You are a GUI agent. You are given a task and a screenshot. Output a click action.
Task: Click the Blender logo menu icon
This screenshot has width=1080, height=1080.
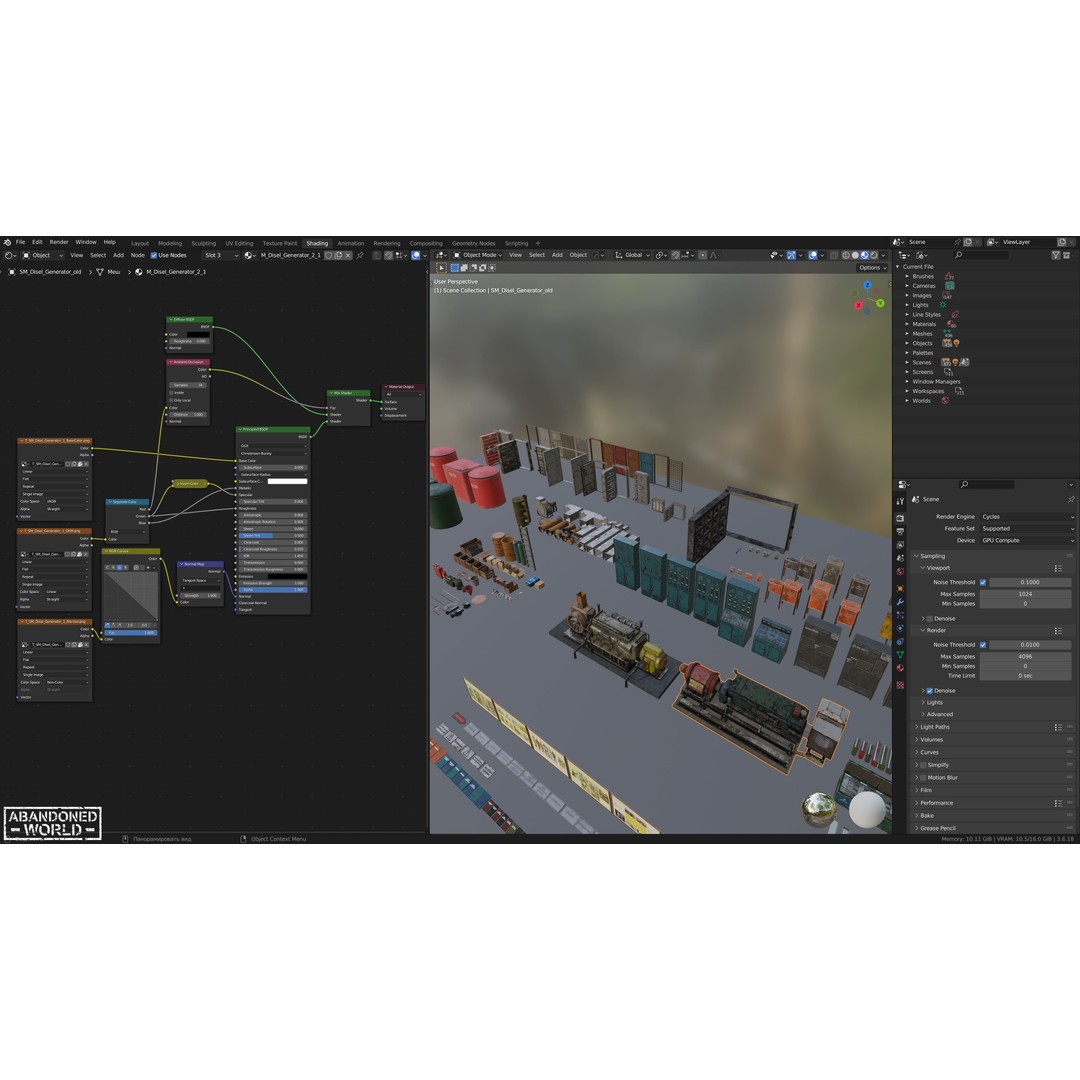click(7, 242)
